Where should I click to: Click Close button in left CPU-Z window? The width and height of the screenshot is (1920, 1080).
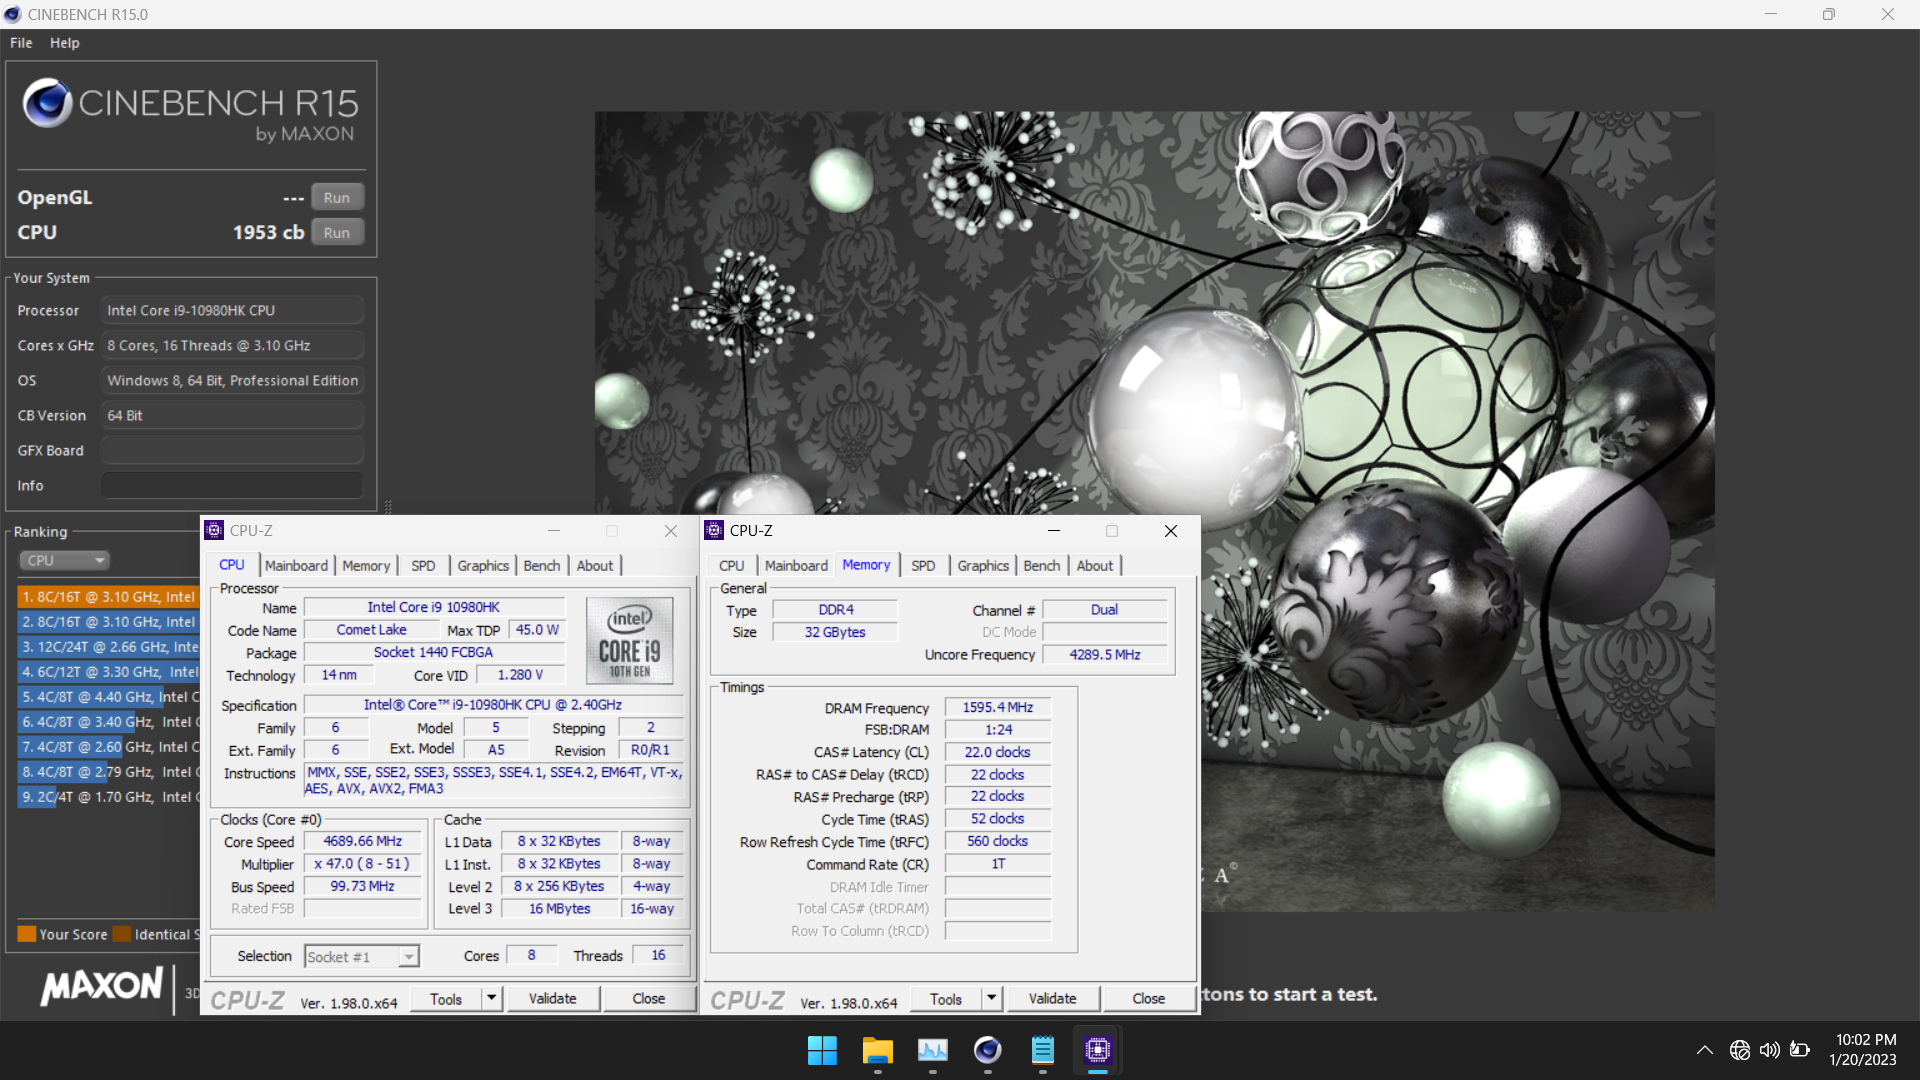tap(648, 998)
